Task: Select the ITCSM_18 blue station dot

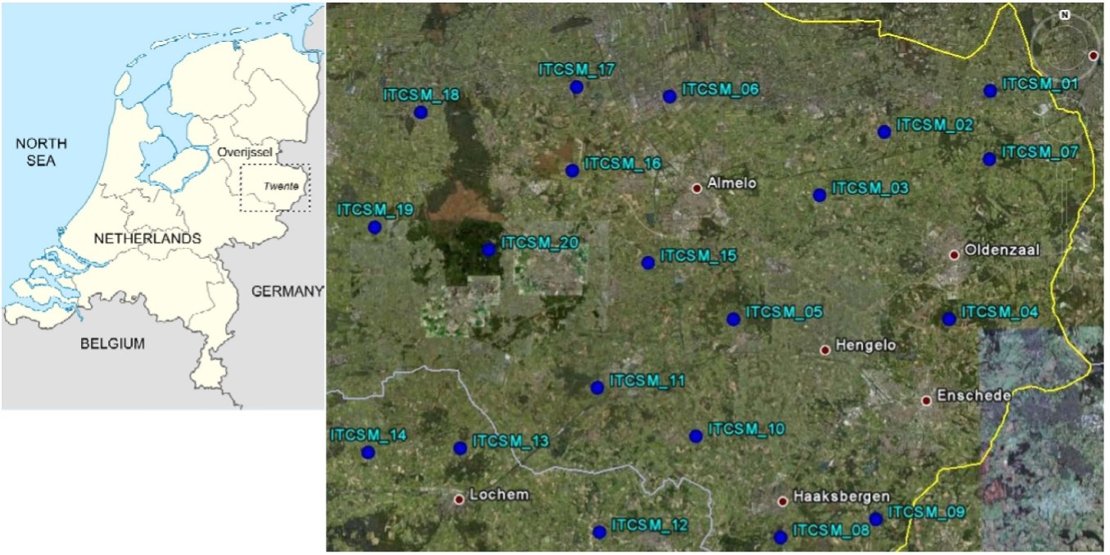Action: [x=420, y=112]
